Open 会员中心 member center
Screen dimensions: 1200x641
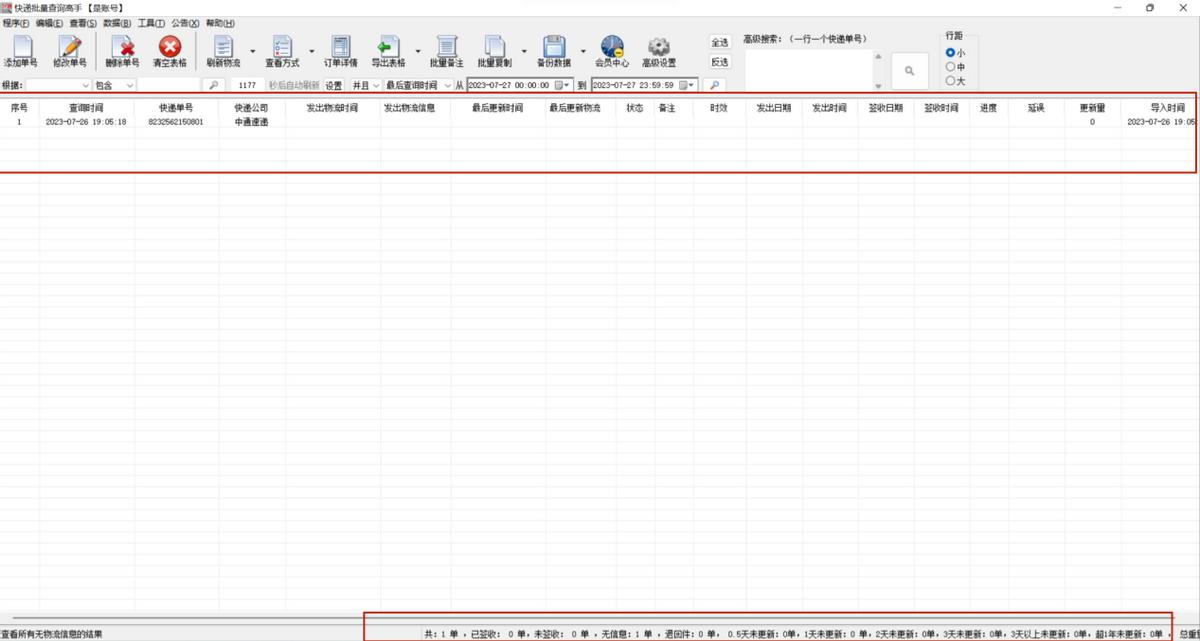pos(611,49)
